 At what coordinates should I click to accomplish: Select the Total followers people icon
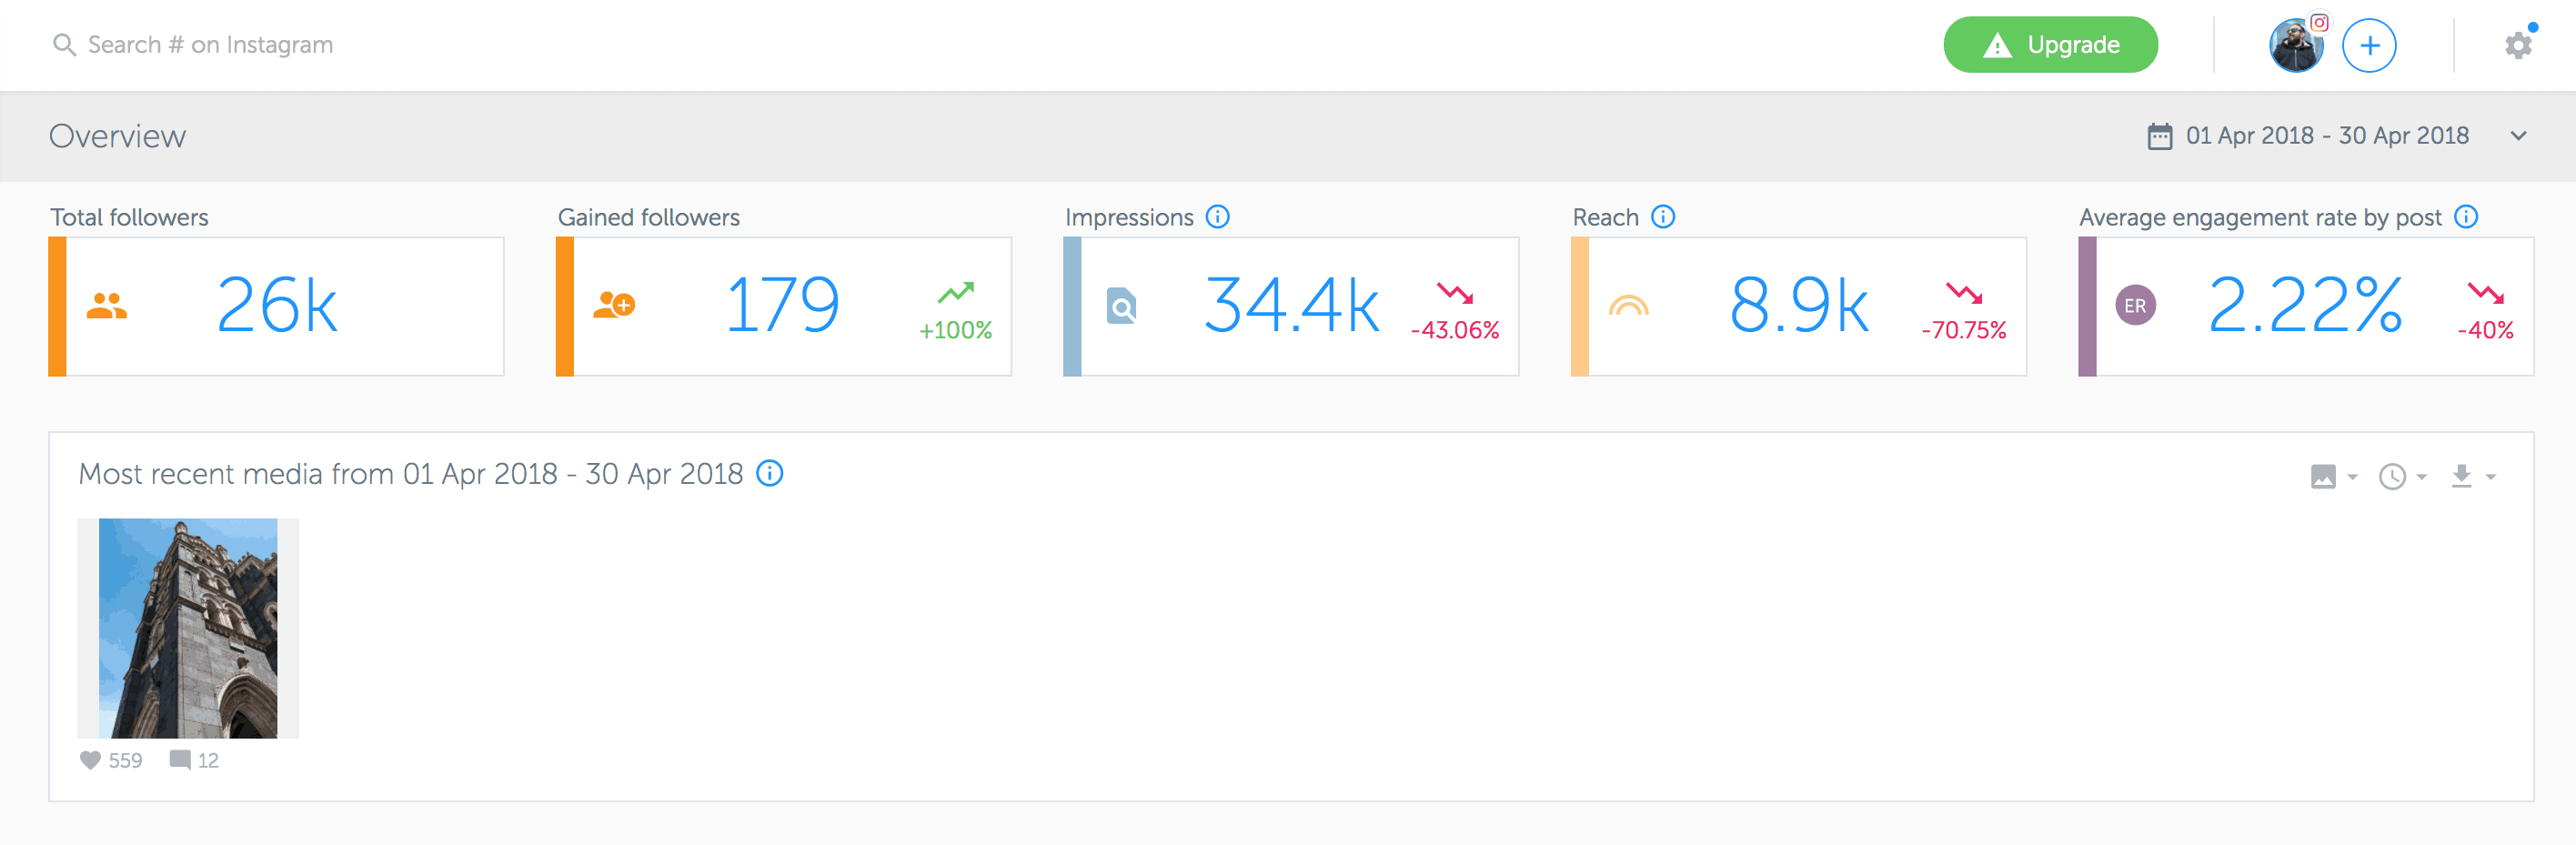coord(109,306)
